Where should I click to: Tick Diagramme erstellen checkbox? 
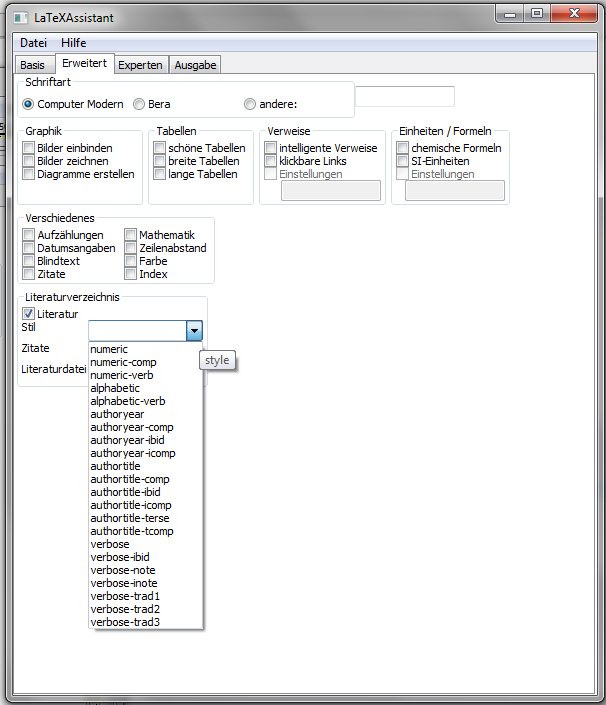coord(29,174)
